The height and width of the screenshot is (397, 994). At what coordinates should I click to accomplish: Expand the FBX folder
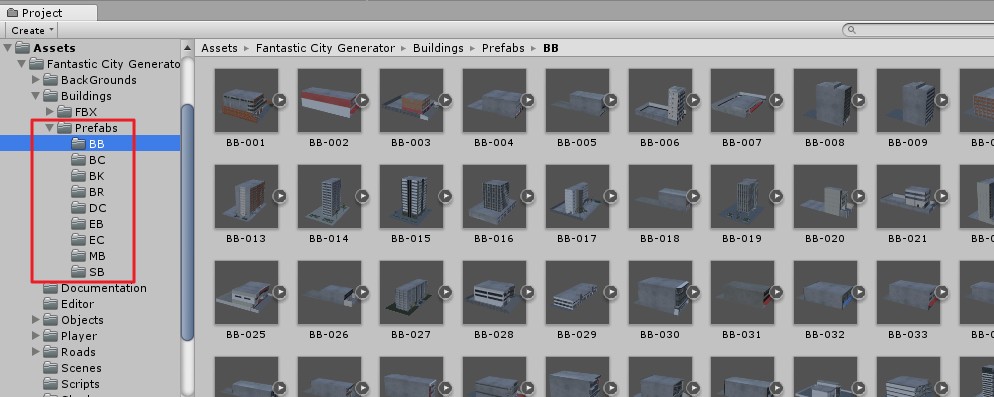pos(49,112)
